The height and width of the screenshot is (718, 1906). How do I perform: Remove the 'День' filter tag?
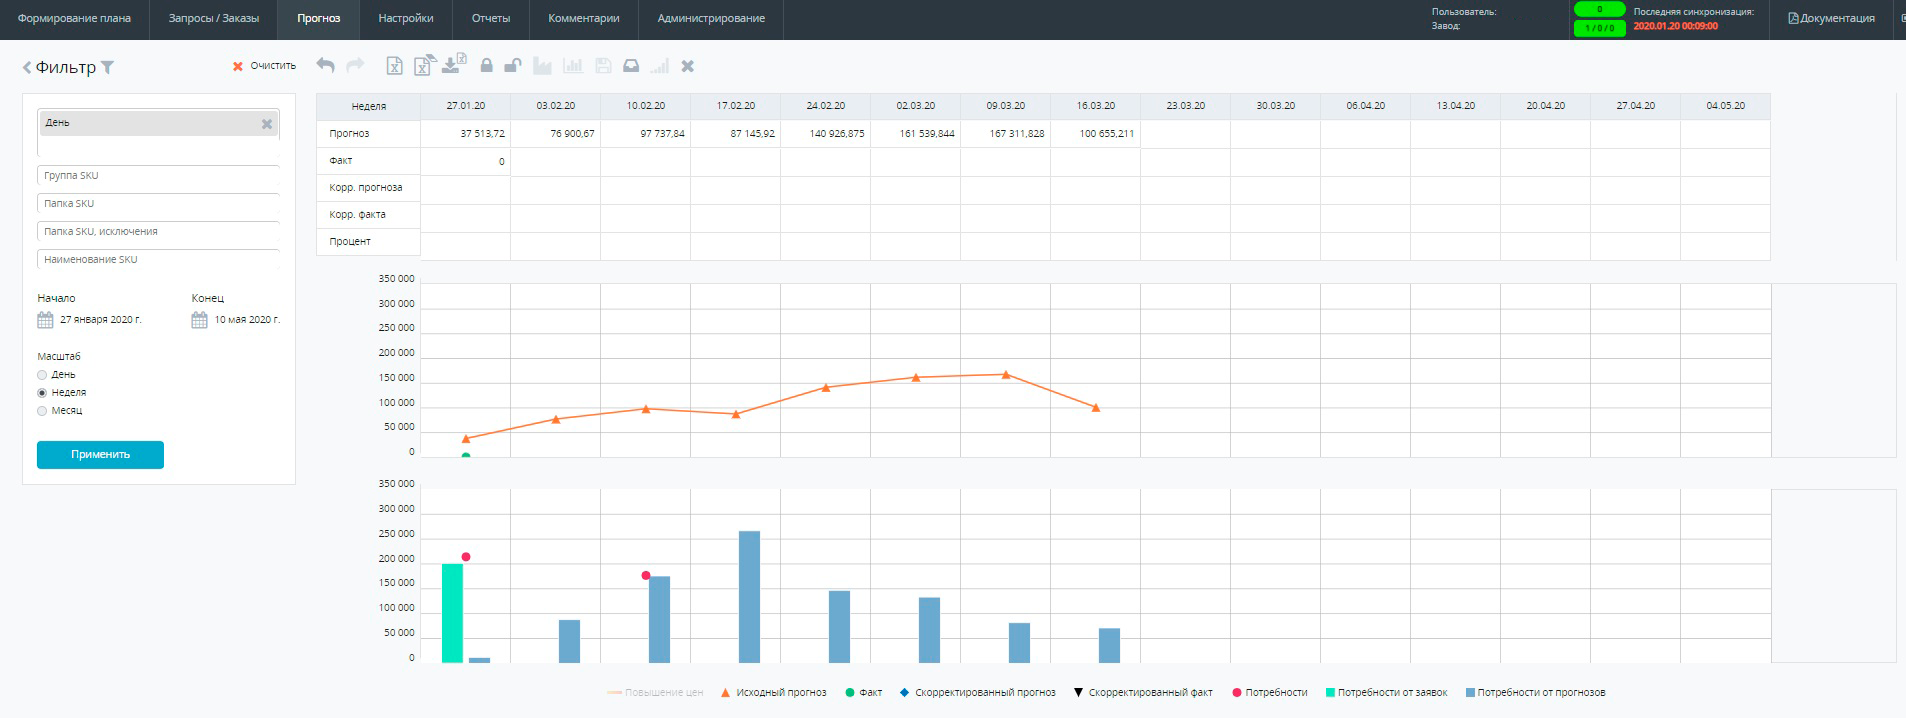click(x=267, y=124)
